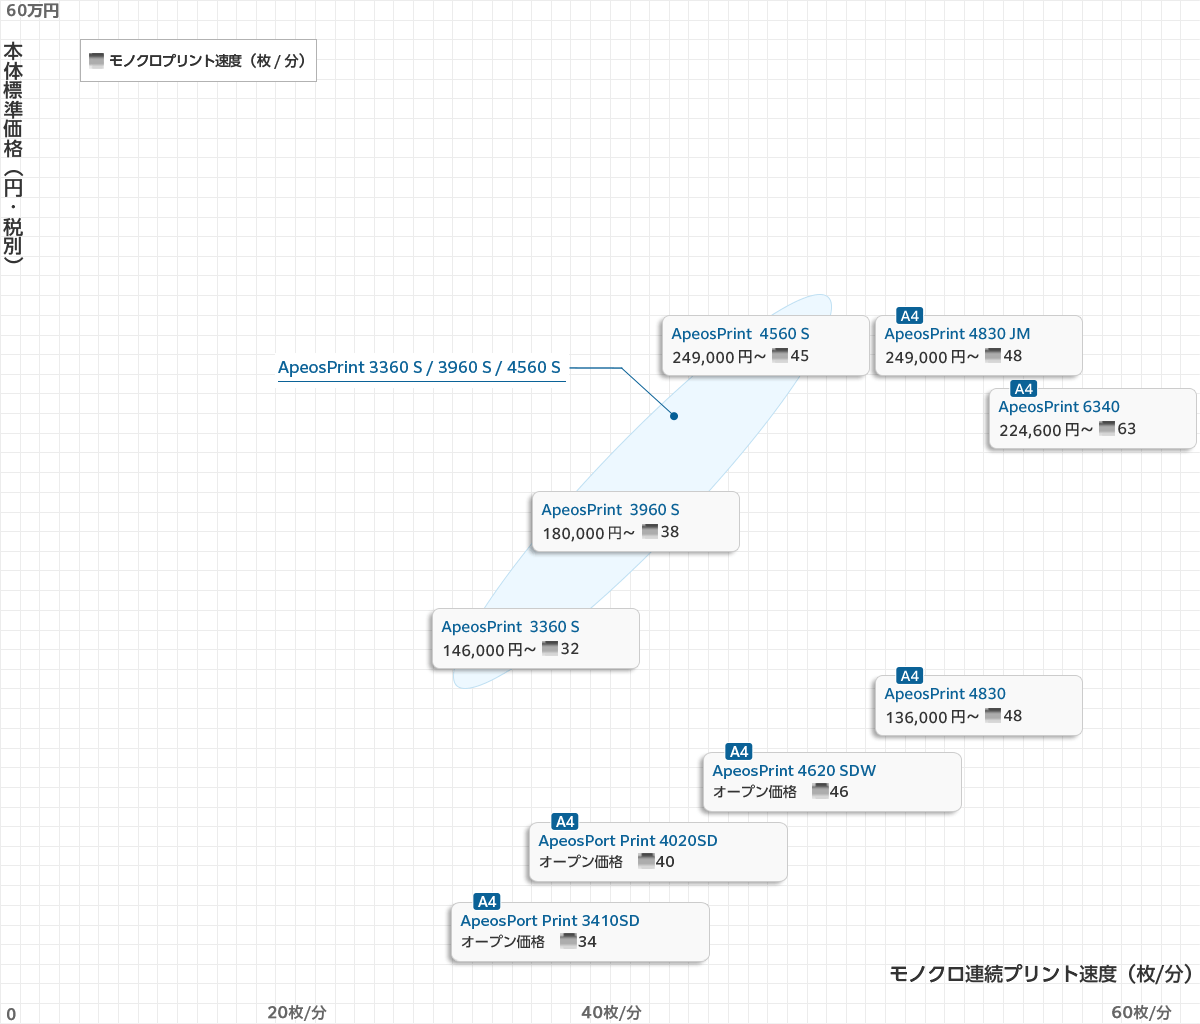Click the speed icon beside 40 on ApeosPort Print 4020SD

pos(647,861)
